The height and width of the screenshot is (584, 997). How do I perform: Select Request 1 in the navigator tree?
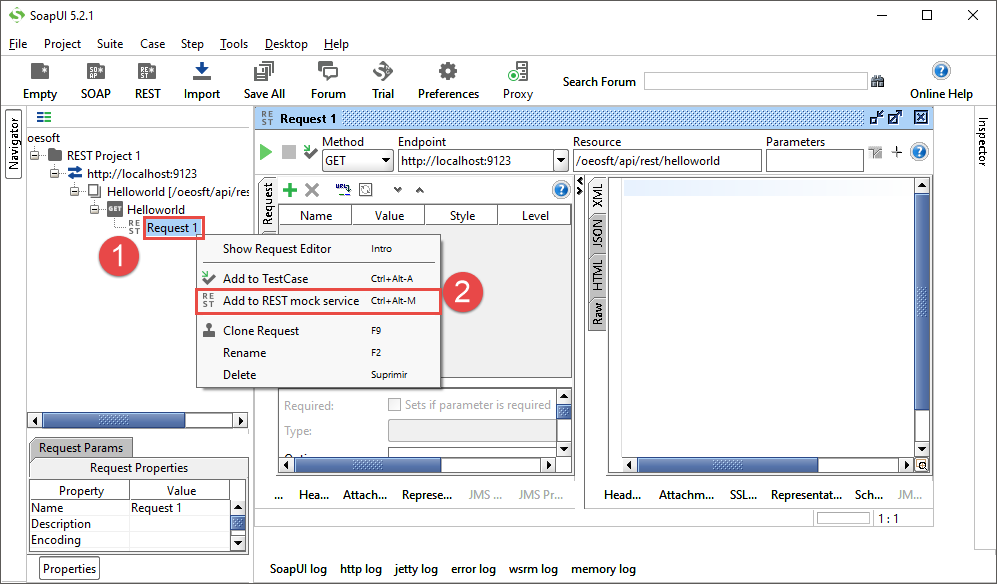click(172, 228)
